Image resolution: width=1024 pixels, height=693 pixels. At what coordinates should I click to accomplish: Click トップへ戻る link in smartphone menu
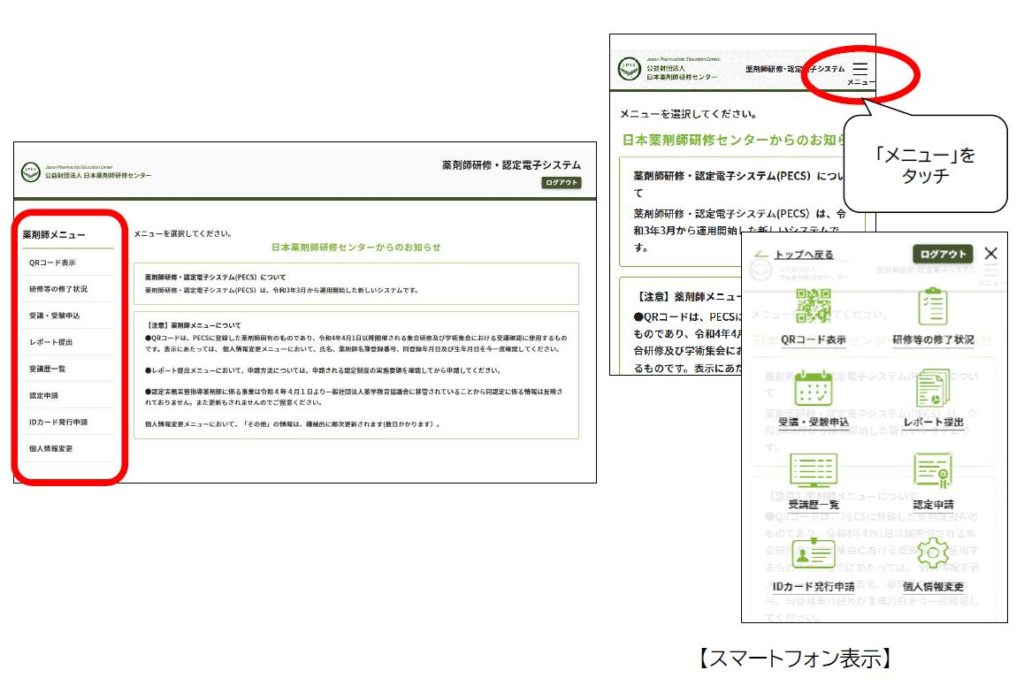[795, 255]
